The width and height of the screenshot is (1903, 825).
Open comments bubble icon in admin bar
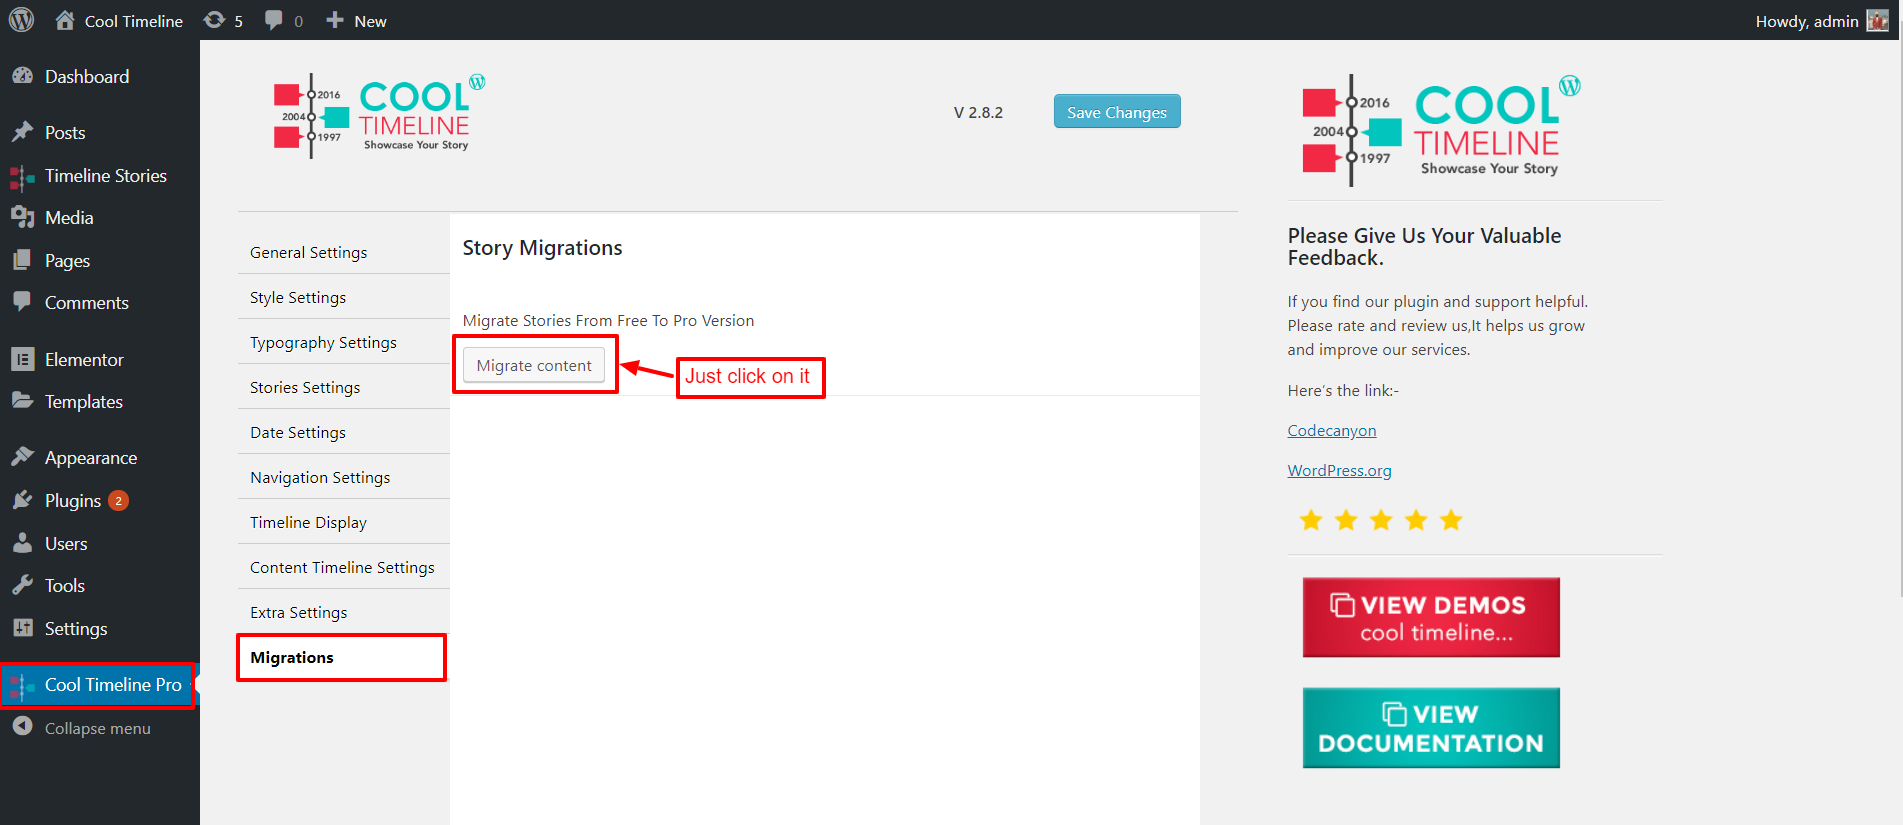[273, 20]
